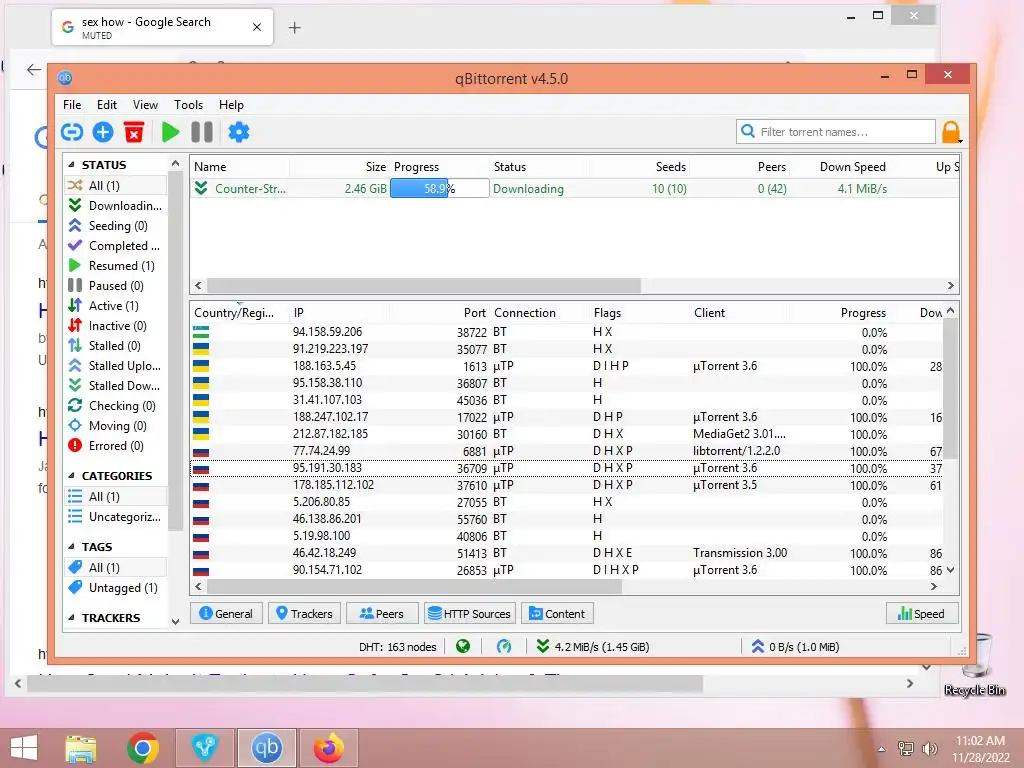Select the Checking (0) filter
The image size is (1024, 768).
coord(115,406)
